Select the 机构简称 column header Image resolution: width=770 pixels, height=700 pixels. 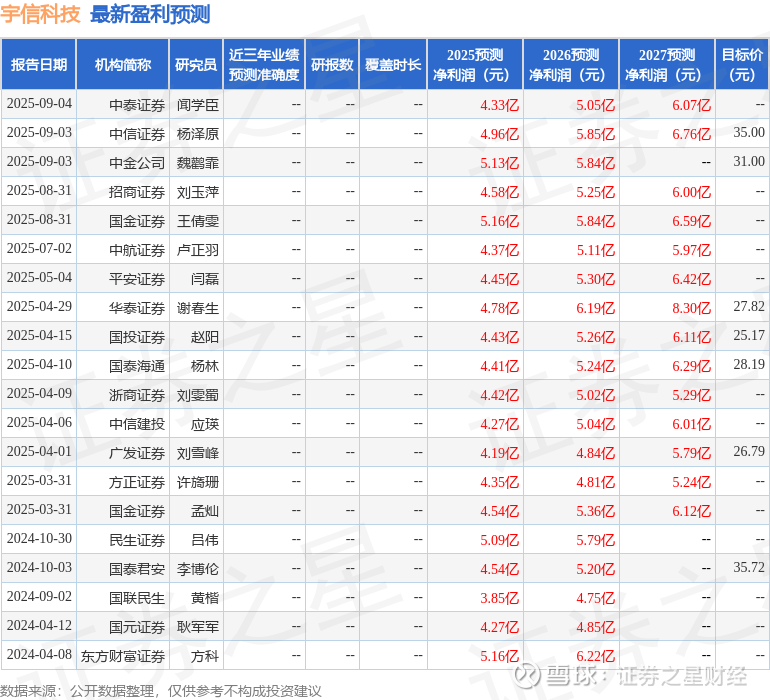(x=123, y=64)
